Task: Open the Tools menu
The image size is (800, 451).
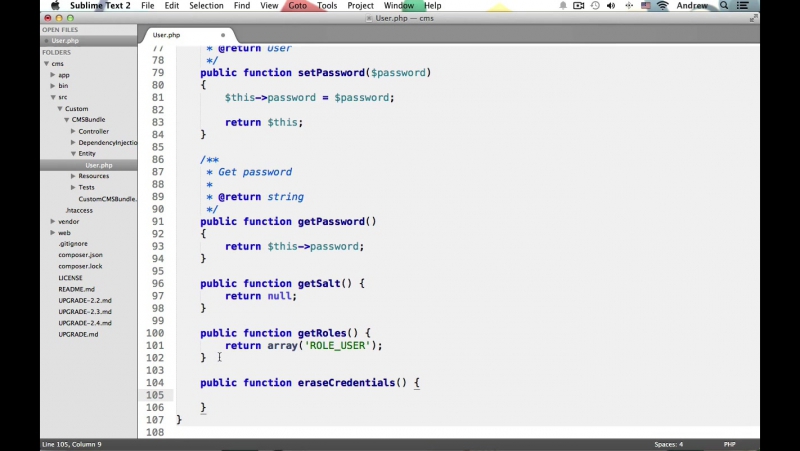Action: tap(327, 6)
